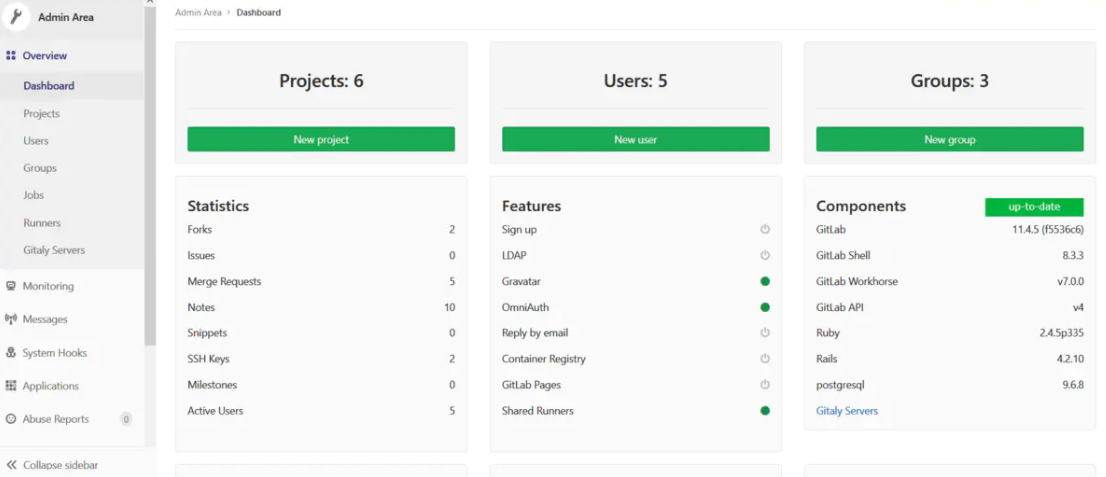
Task: Click the Notes count value 10
Action: coord(449,308)
